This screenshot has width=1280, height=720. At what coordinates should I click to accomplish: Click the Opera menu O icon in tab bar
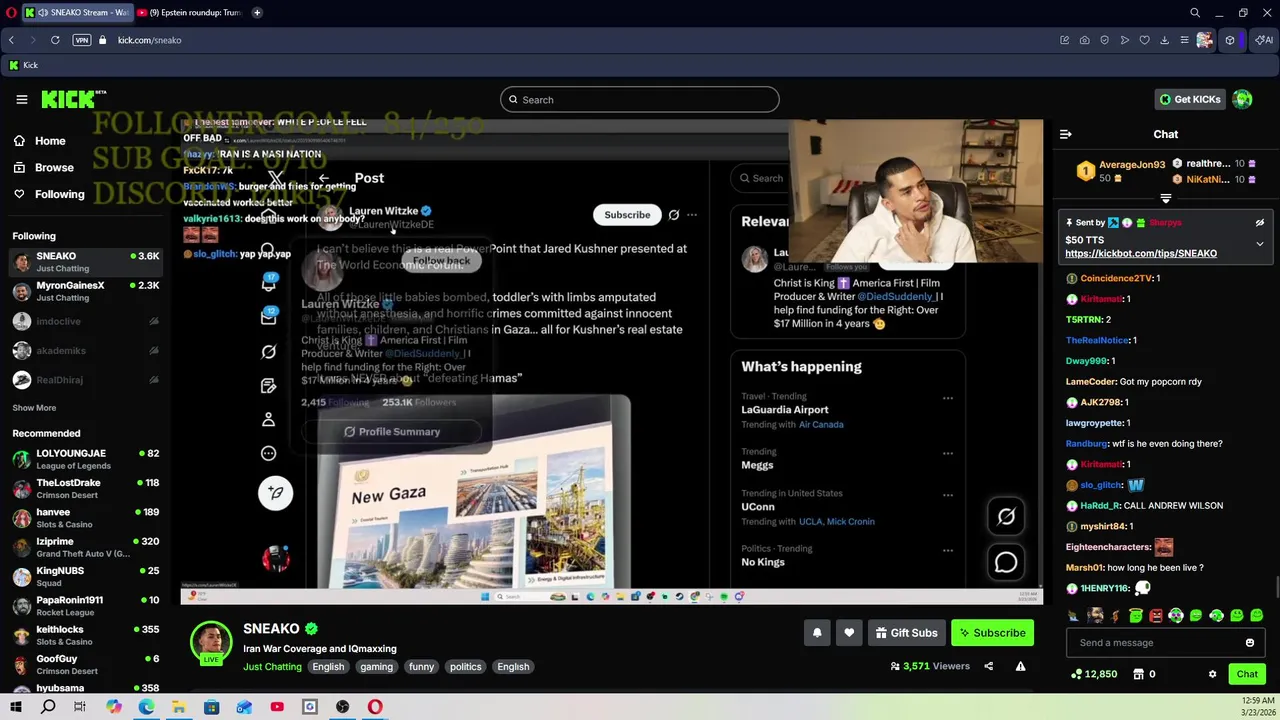pos(9,13)
